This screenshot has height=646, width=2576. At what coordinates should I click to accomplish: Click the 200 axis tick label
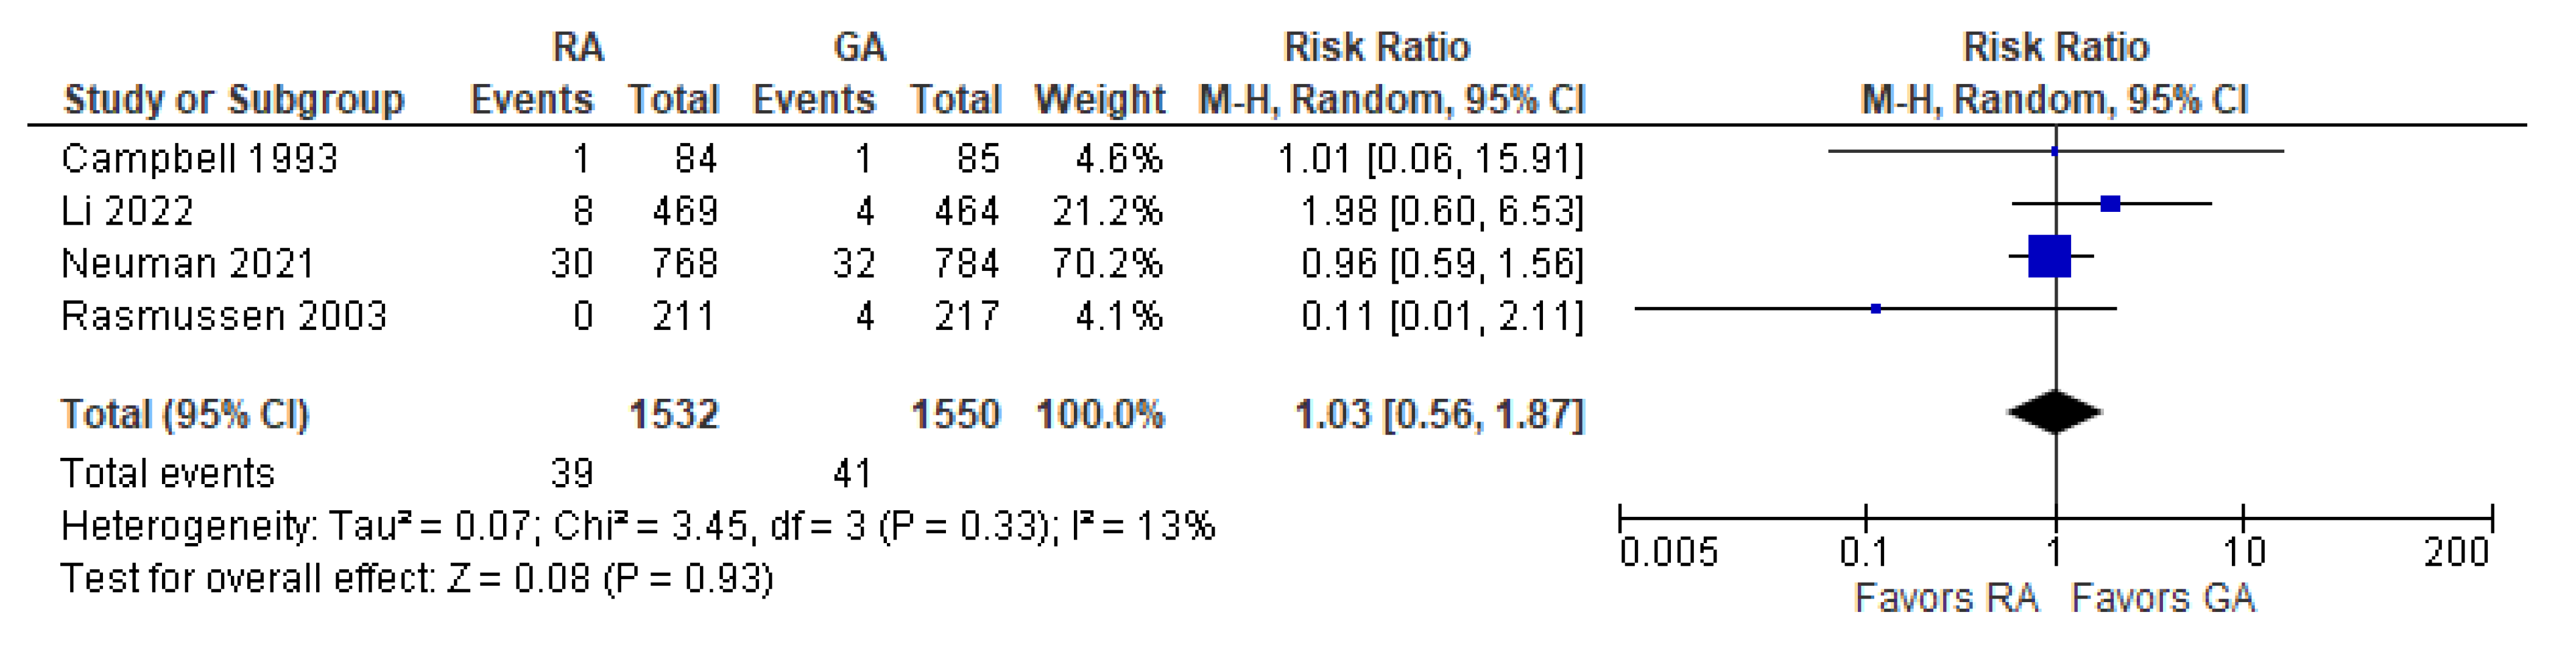click(x=2456, y=552)
